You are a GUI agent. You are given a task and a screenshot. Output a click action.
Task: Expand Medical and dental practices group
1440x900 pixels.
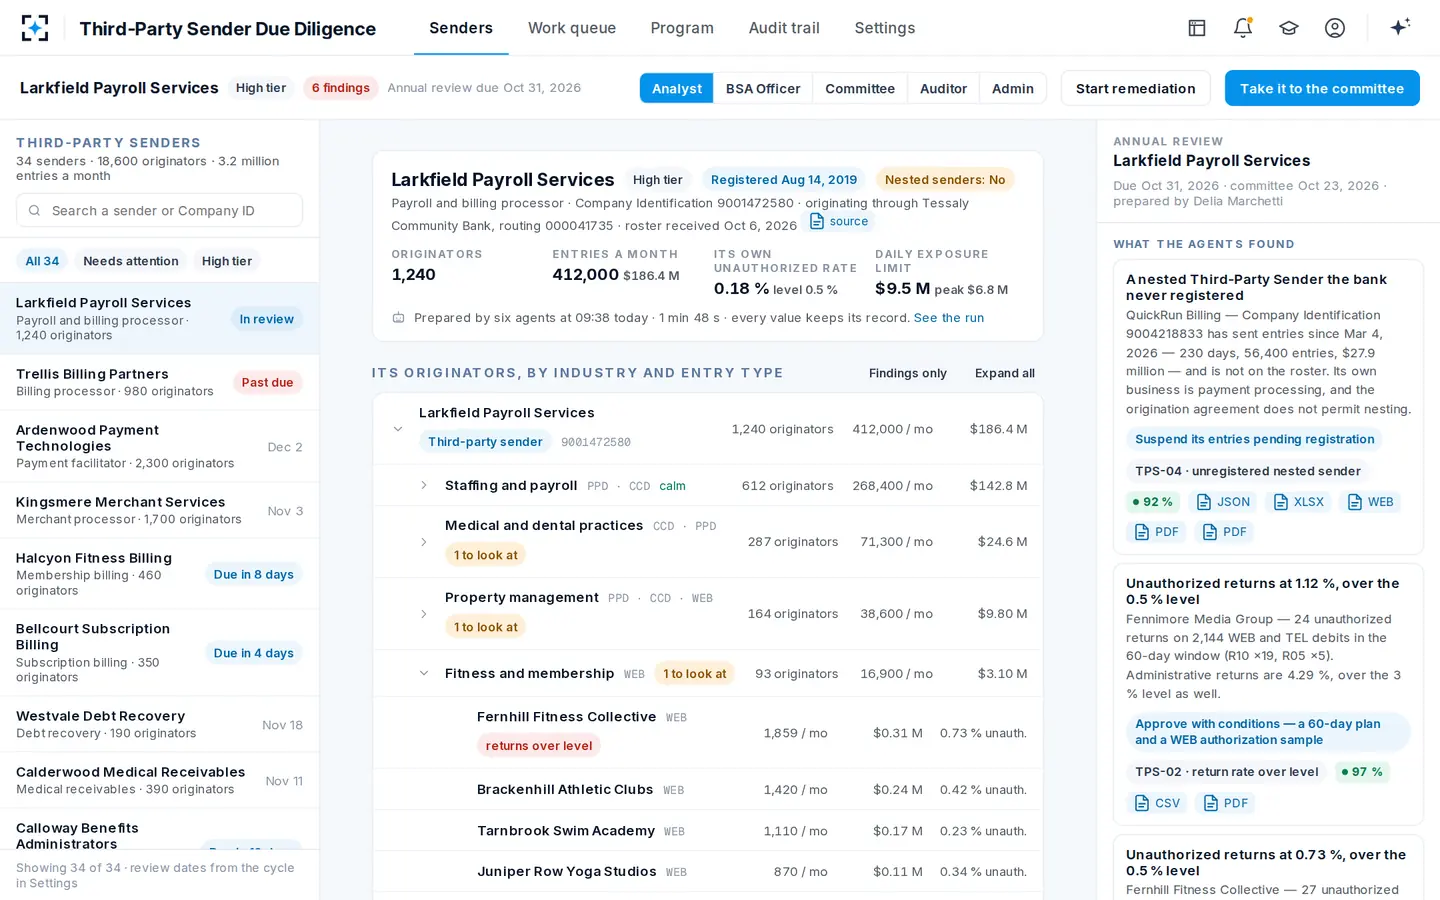[x=424, y=542]
